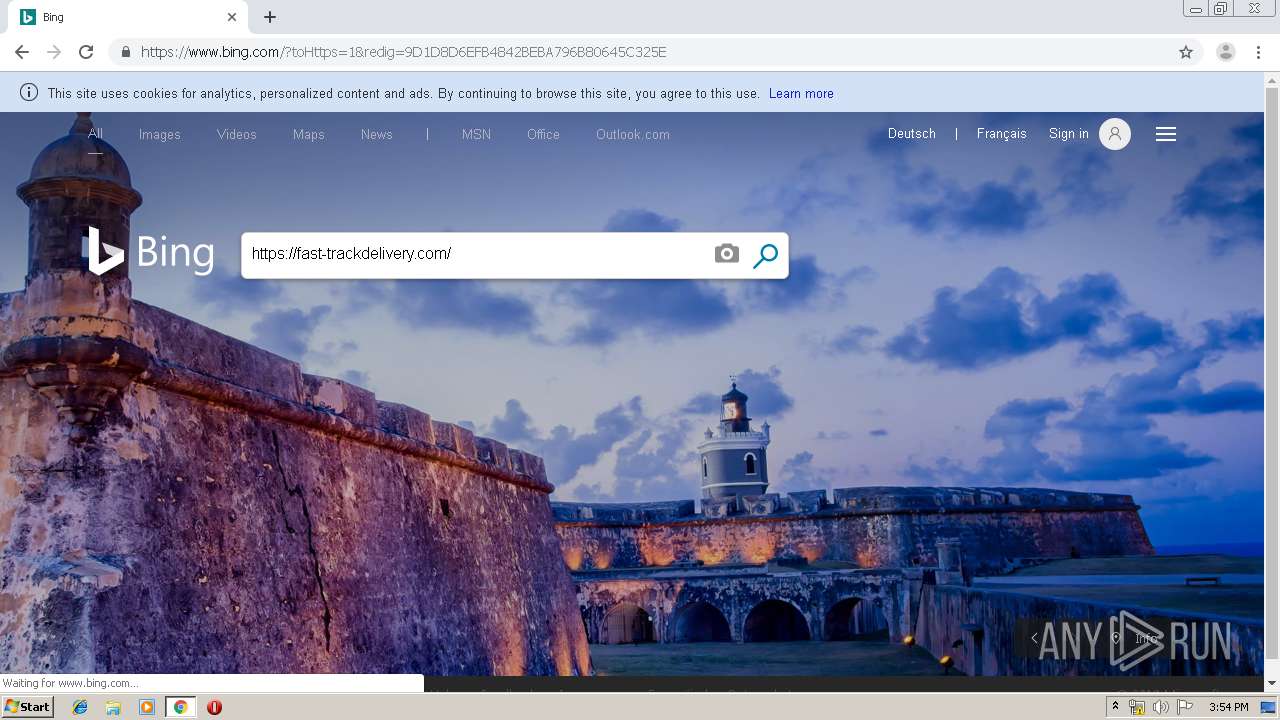Open News from Bing navigation

[377, 134]
